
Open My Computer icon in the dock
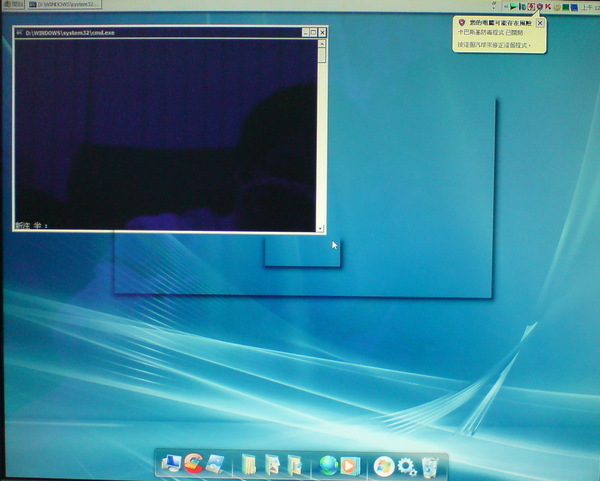coord(171,464)
